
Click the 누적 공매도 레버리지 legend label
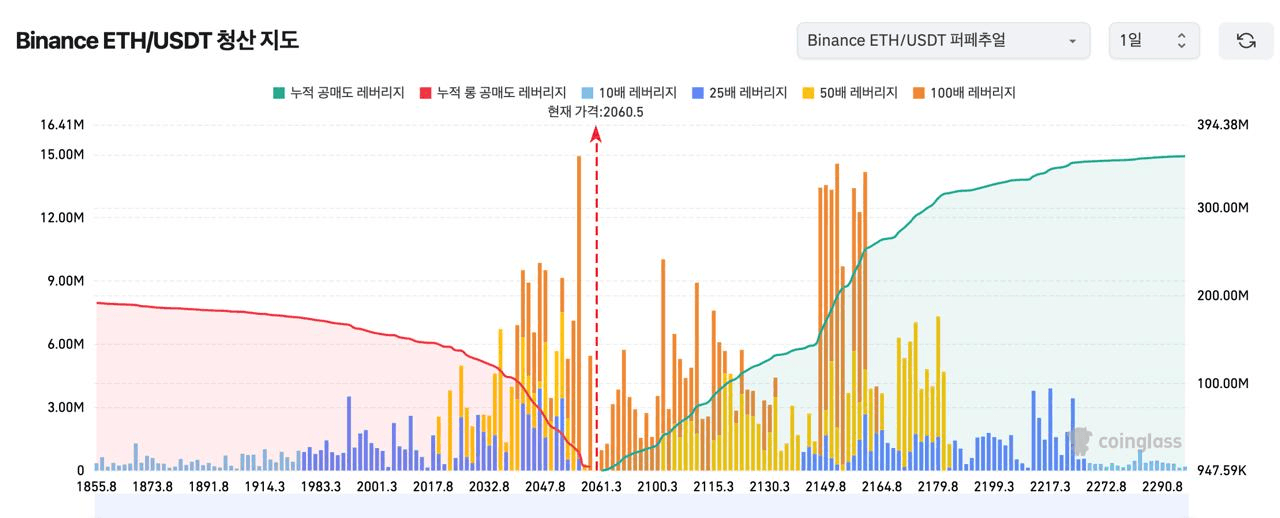[x=347, y=93]
